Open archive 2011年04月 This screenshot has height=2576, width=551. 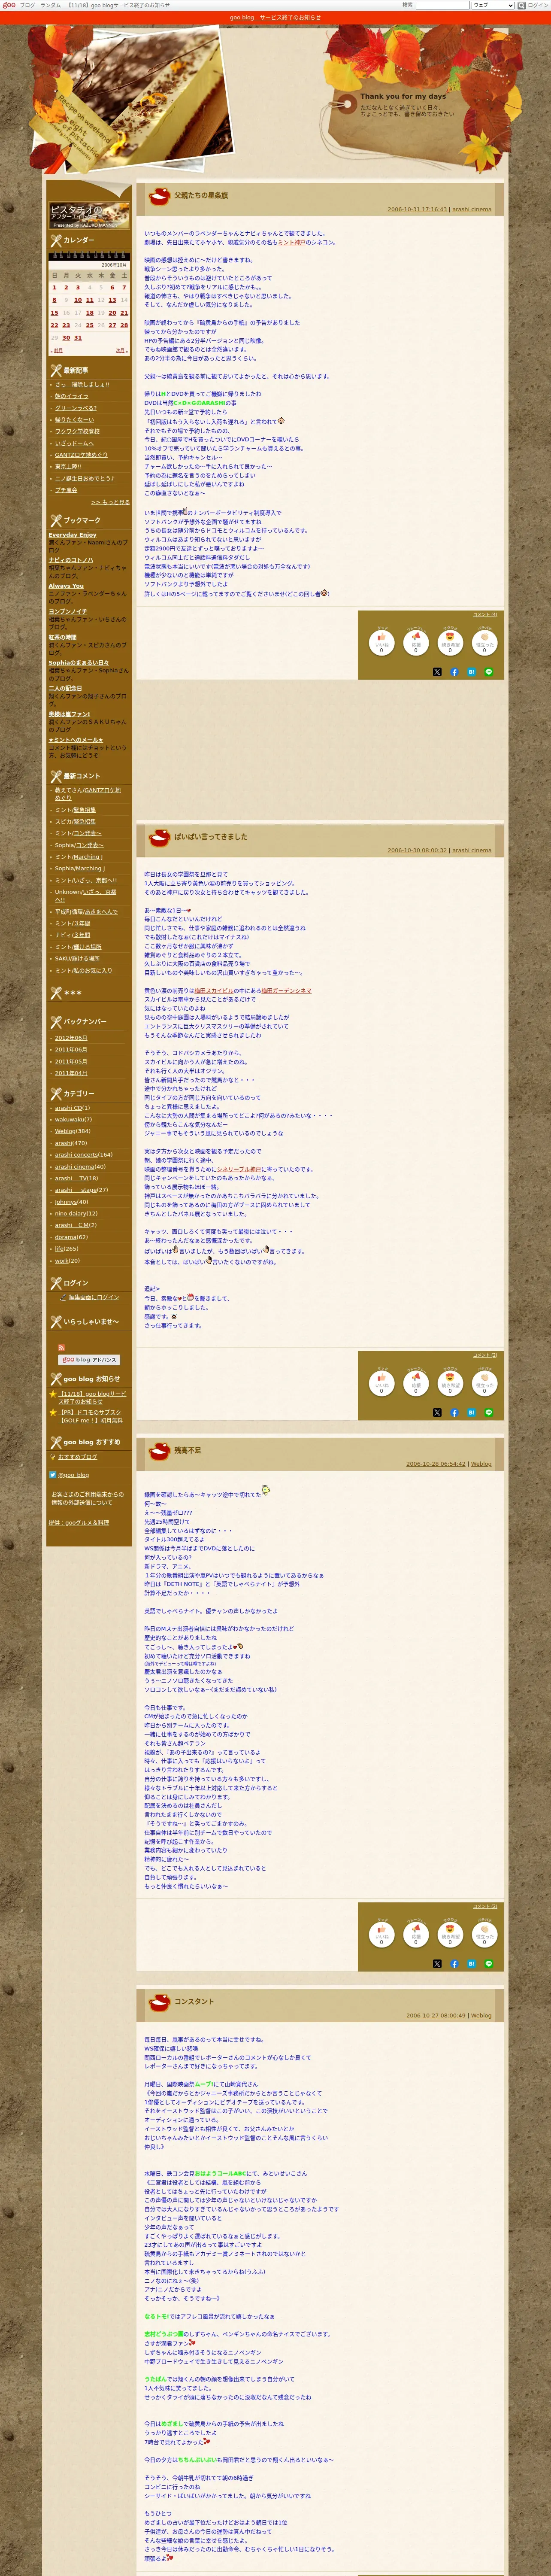pos(71,1073)
